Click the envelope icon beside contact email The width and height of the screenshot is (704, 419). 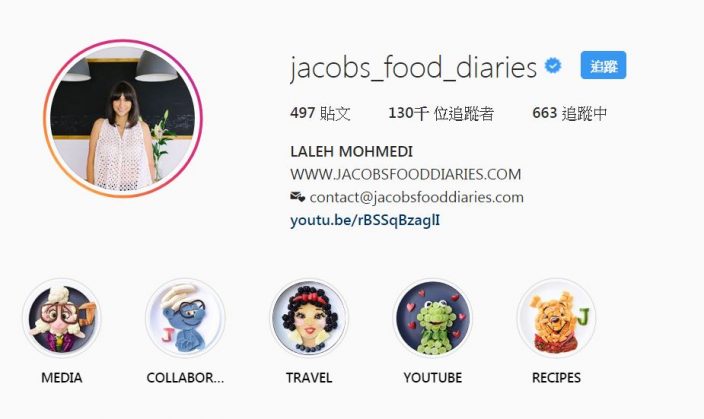[x=297, y=197]
